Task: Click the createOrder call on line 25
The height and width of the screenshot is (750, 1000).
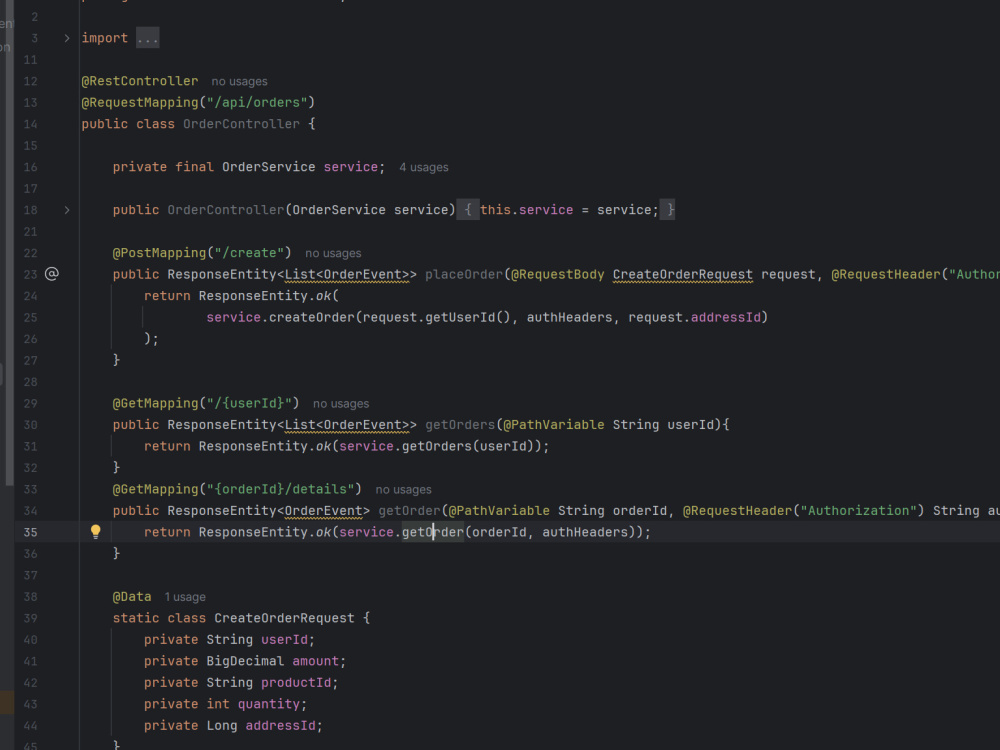Action: click(311, 317)
